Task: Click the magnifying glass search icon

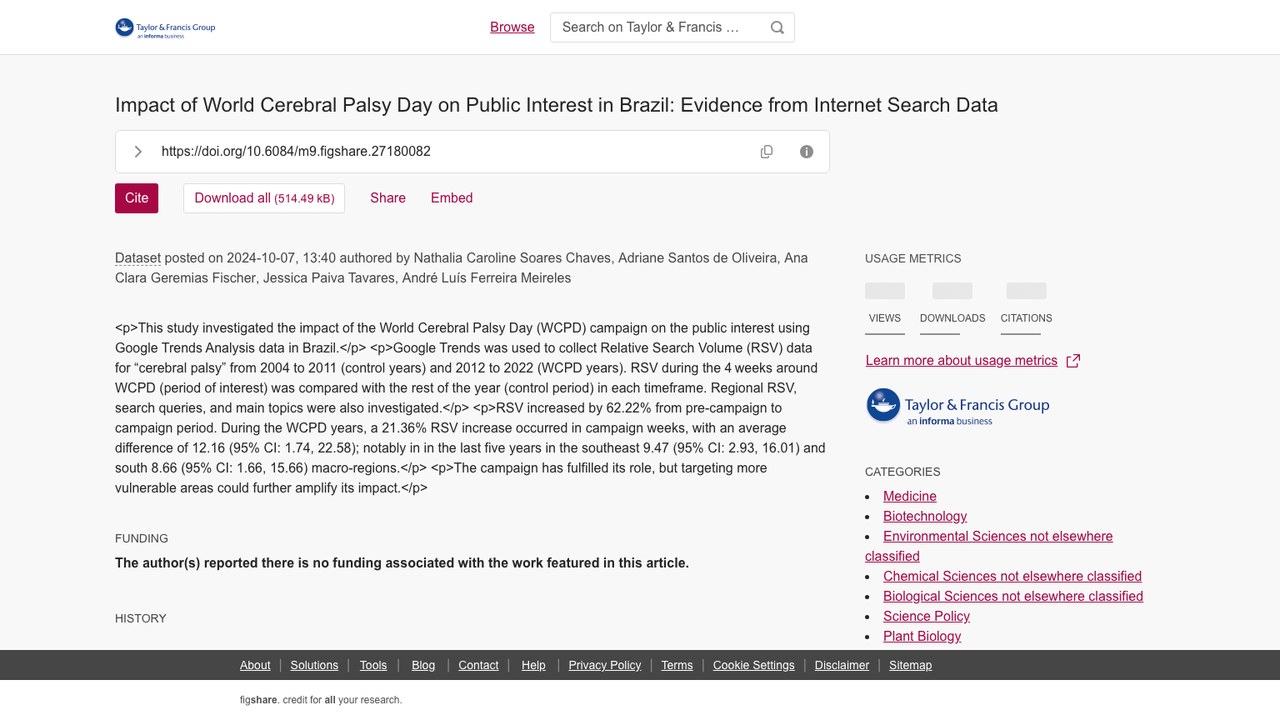Action: (x=777, y=28)
